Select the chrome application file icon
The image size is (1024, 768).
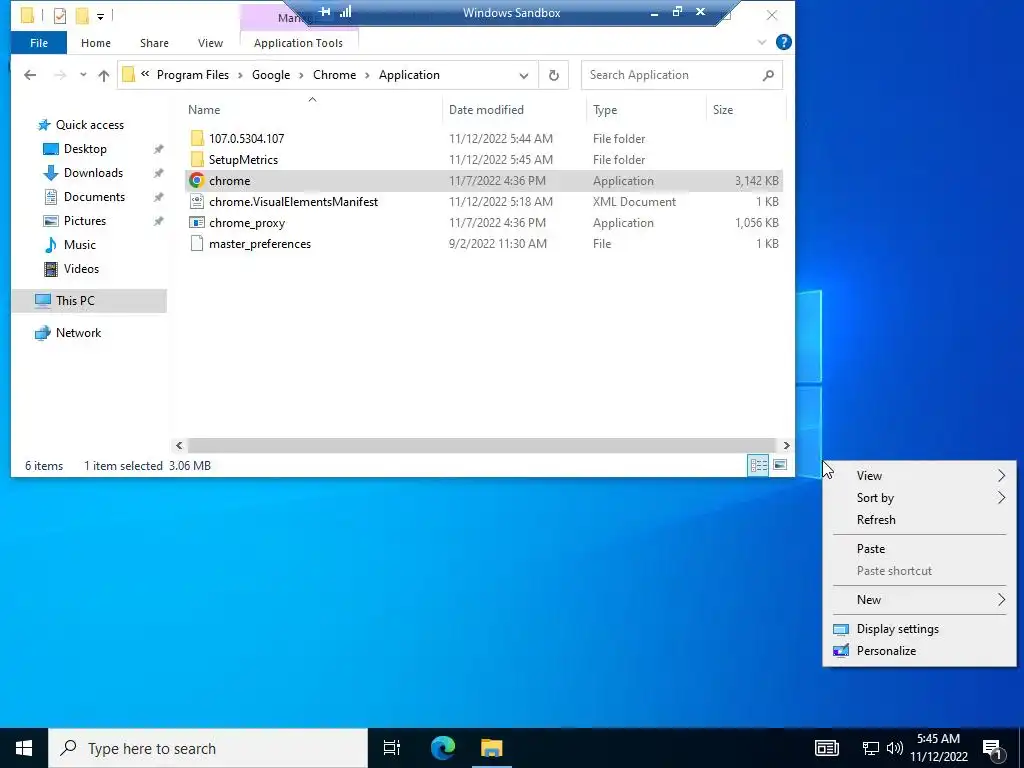click(x=197, y=180)
